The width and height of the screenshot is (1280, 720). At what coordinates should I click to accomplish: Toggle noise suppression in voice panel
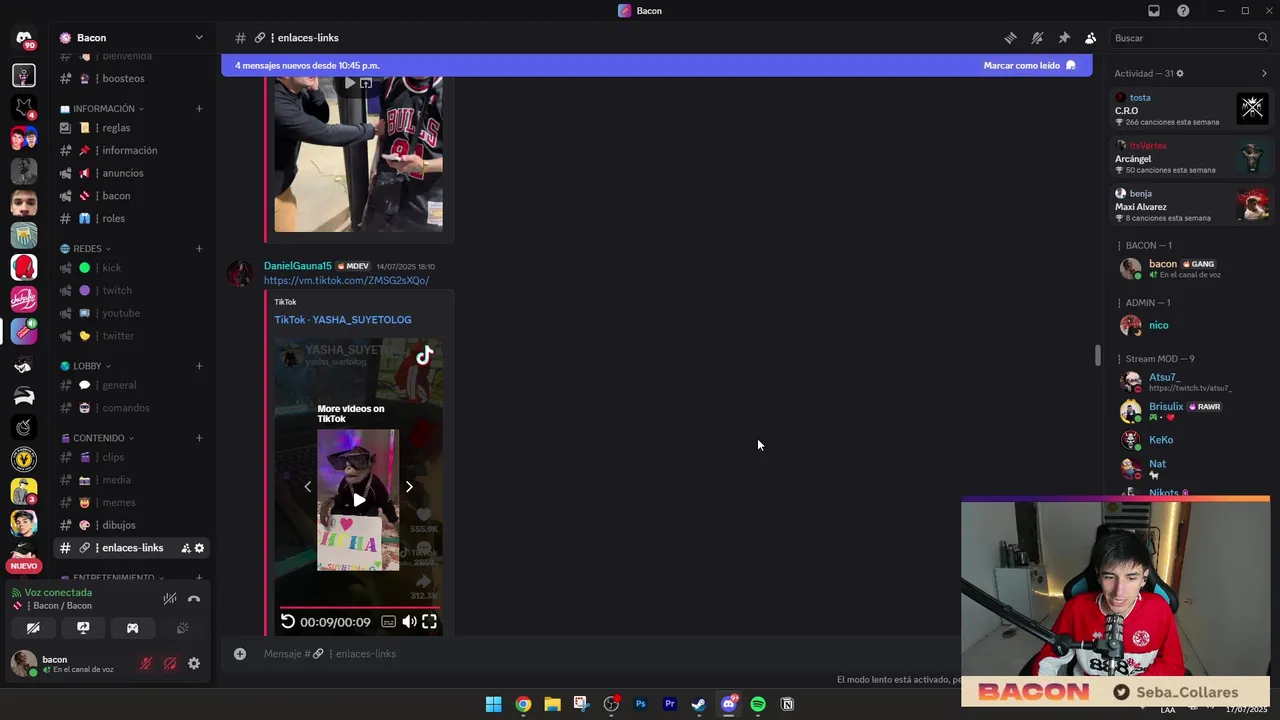[x=170, y=599]
